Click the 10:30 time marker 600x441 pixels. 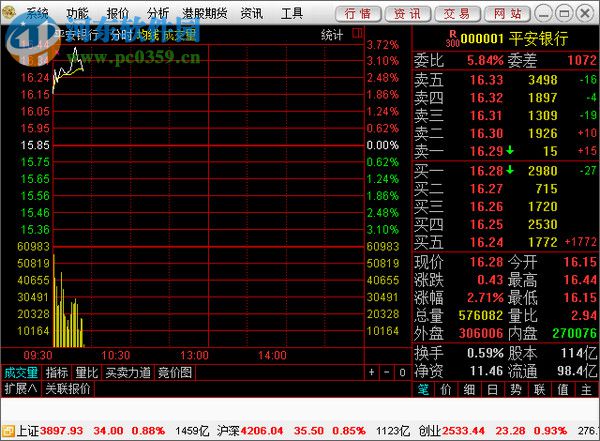tap(116, 356)
